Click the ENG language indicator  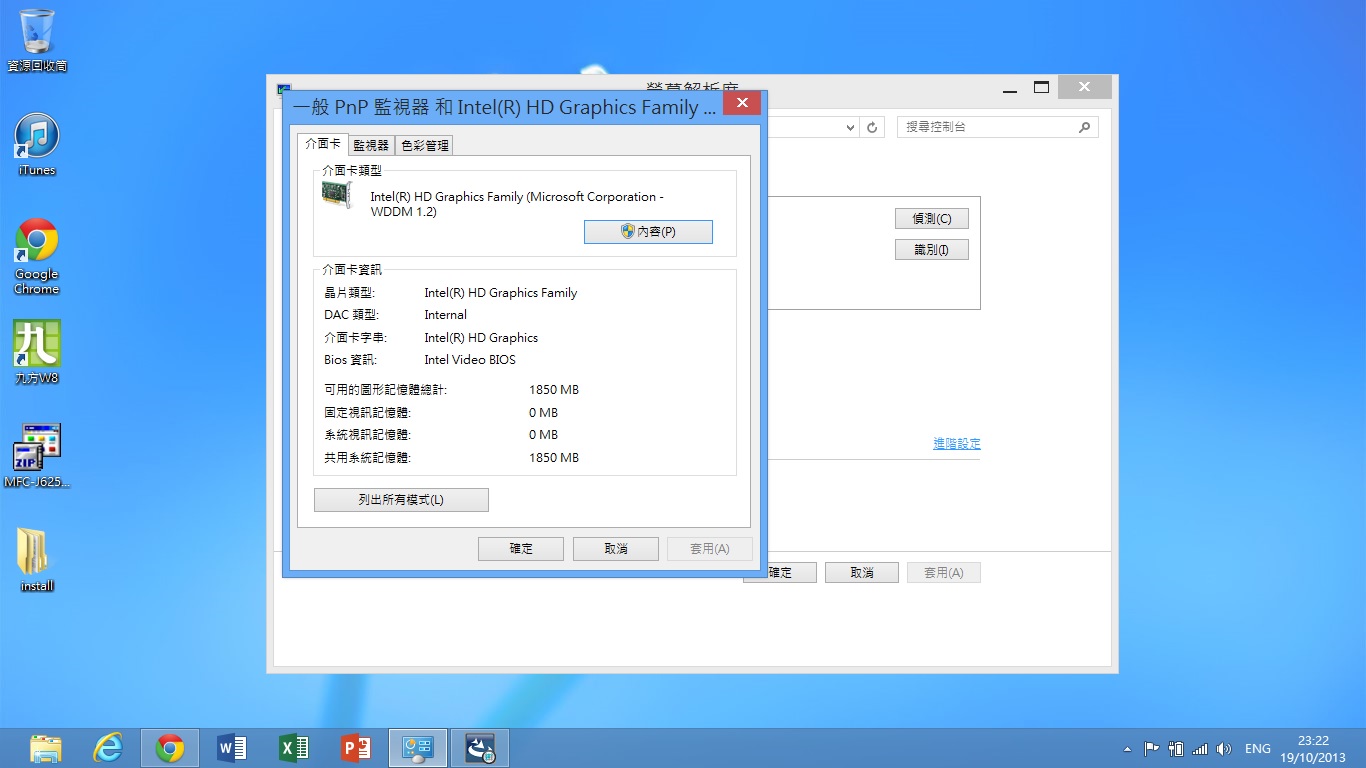pos(1257,749)
